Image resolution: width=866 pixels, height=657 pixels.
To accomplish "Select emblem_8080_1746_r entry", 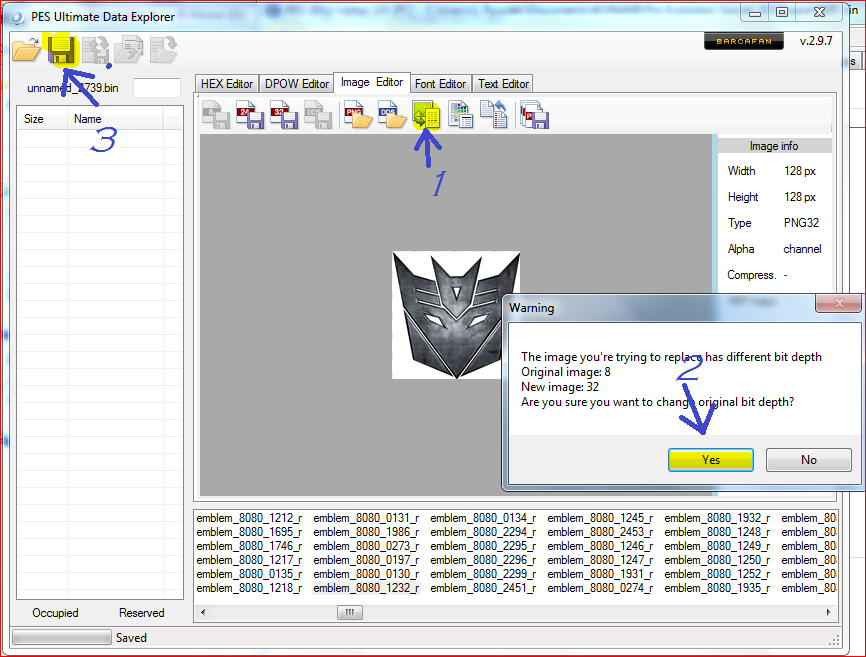I will point(249,546).
